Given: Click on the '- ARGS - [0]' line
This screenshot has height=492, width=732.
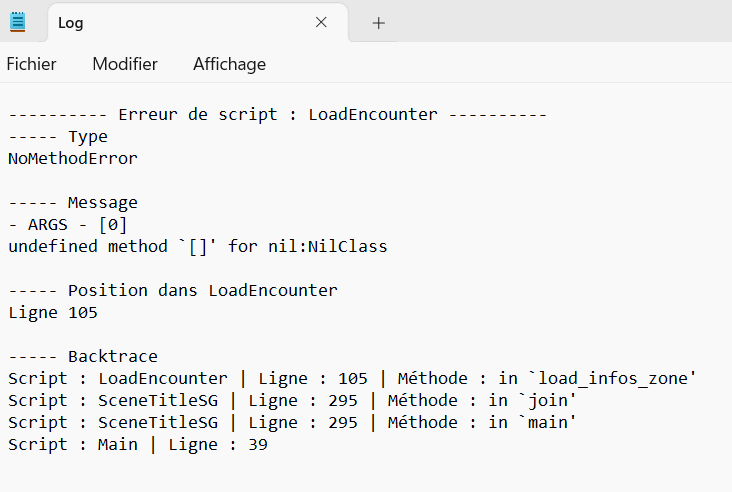Looking at the screenshot, I should point(68,225).
